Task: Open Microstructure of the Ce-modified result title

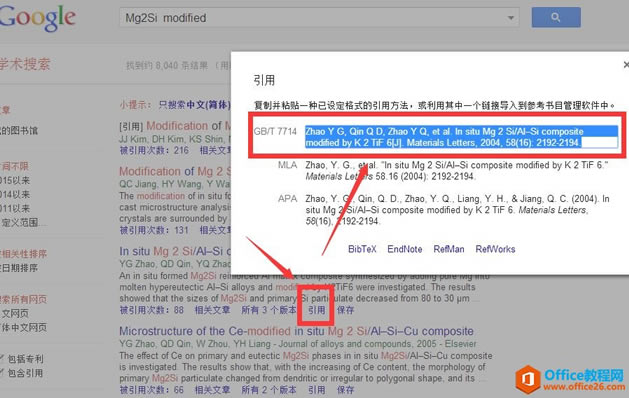Action: [296, 331]
